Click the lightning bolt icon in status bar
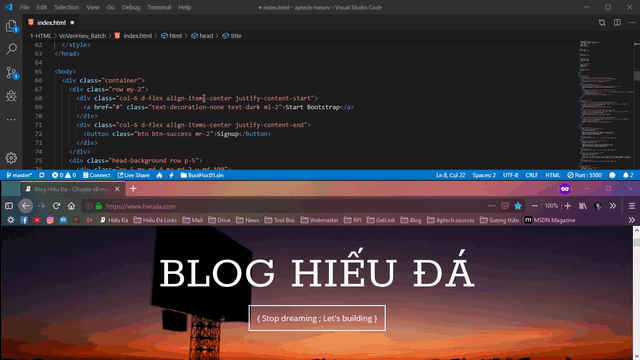Viewport: 640px width, 360px height. point(171,175)
